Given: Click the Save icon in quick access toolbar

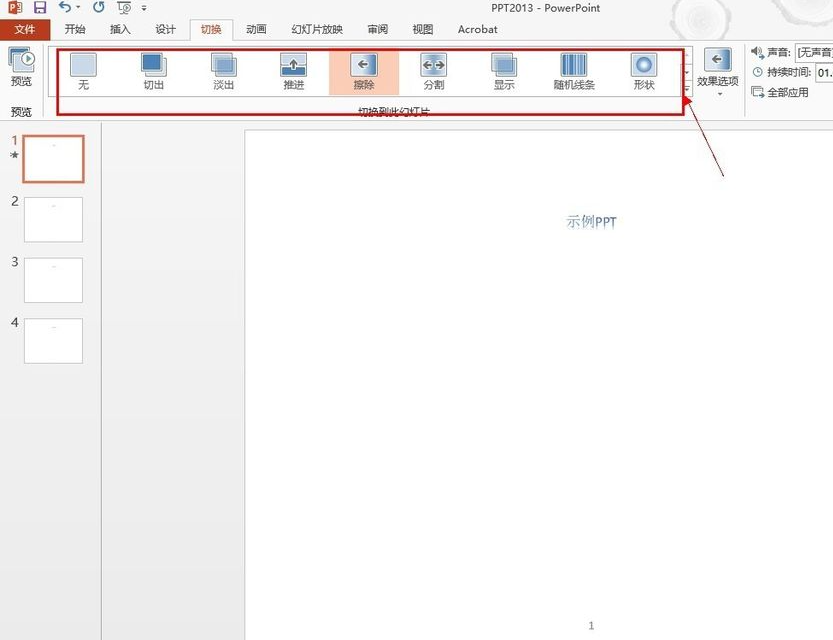Looking at the screenshot, I should (40, 8).
